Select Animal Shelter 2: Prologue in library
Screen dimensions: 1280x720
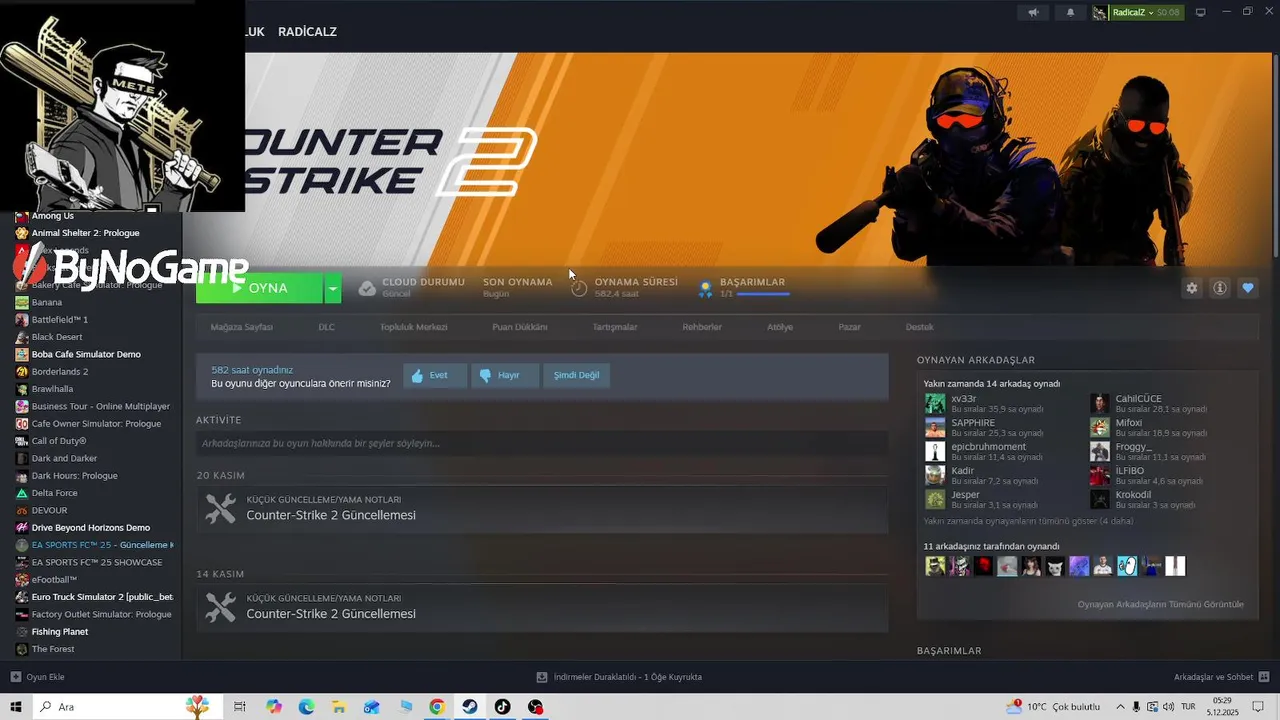85,233
